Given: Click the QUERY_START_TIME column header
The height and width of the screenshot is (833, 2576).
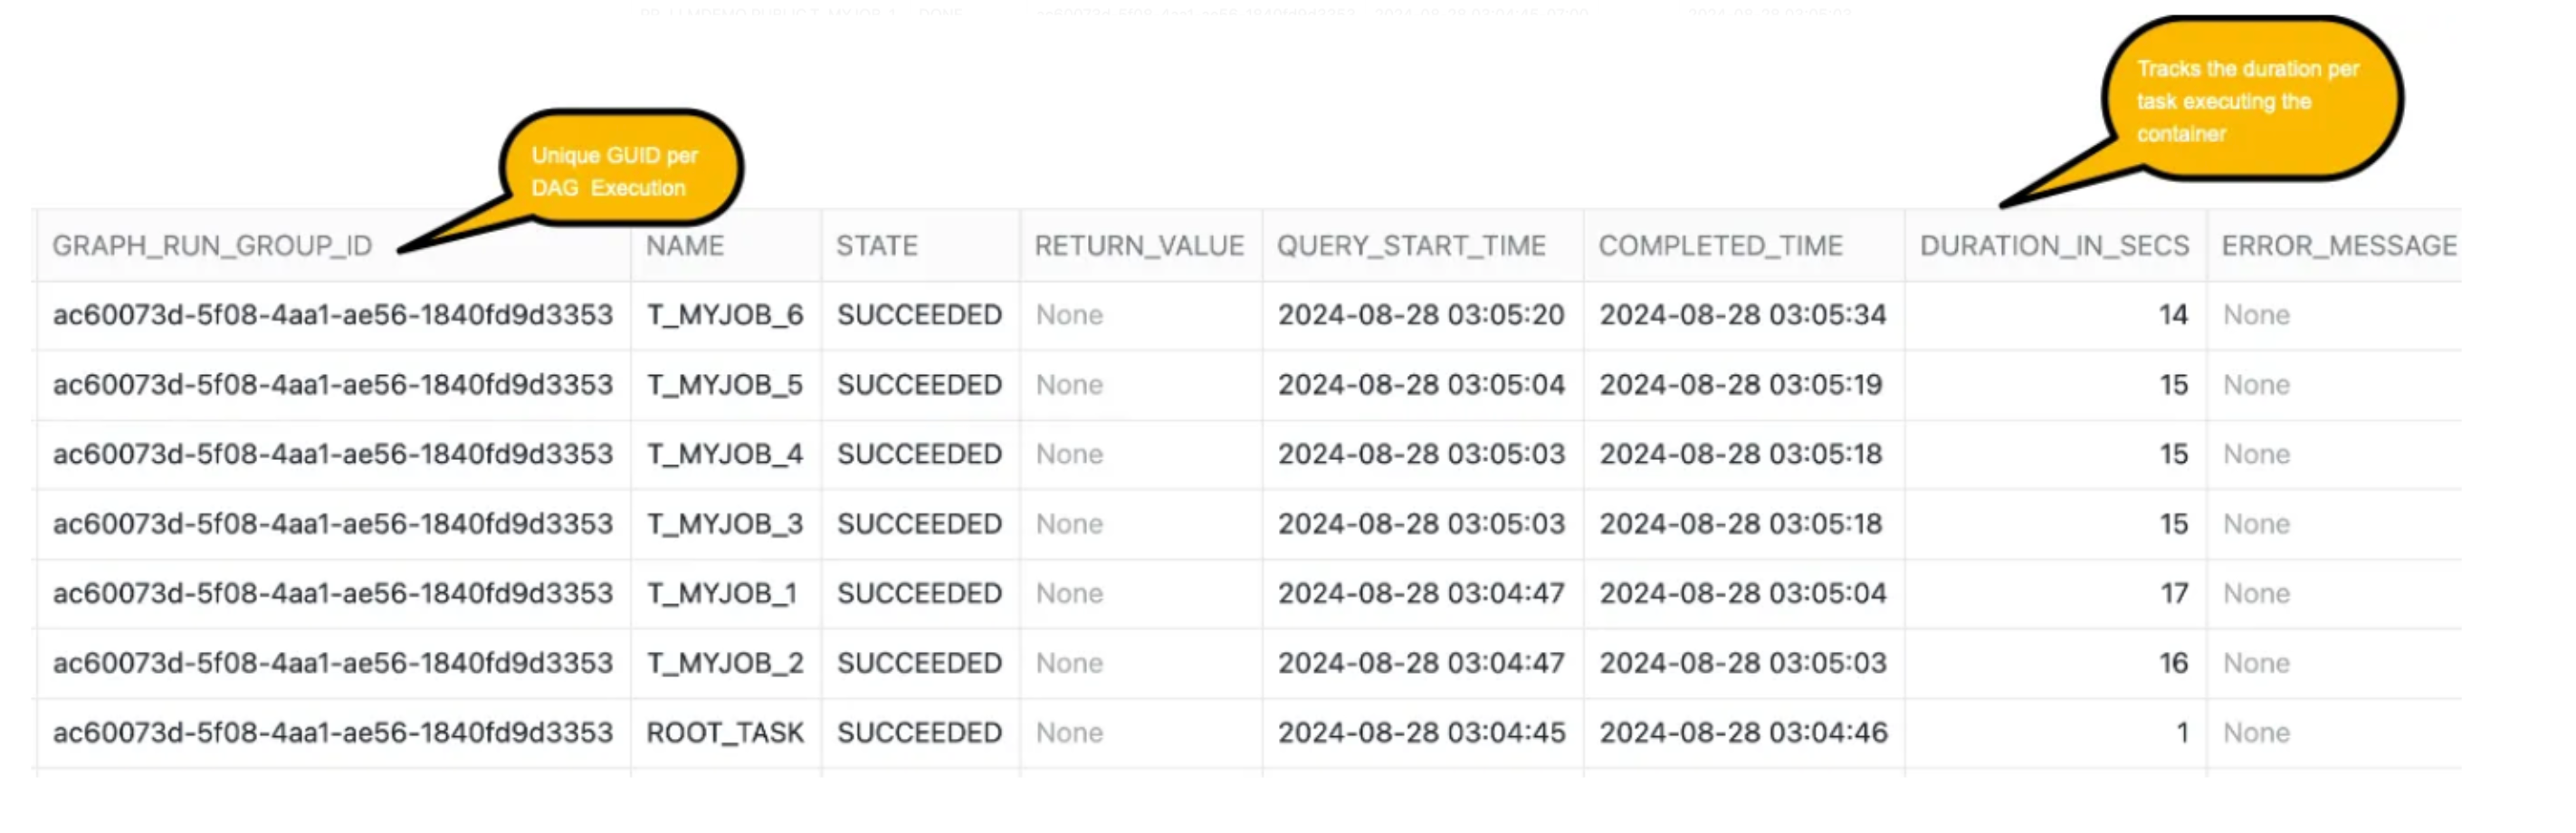Looking at the screenshot, I should [1411, 246].
